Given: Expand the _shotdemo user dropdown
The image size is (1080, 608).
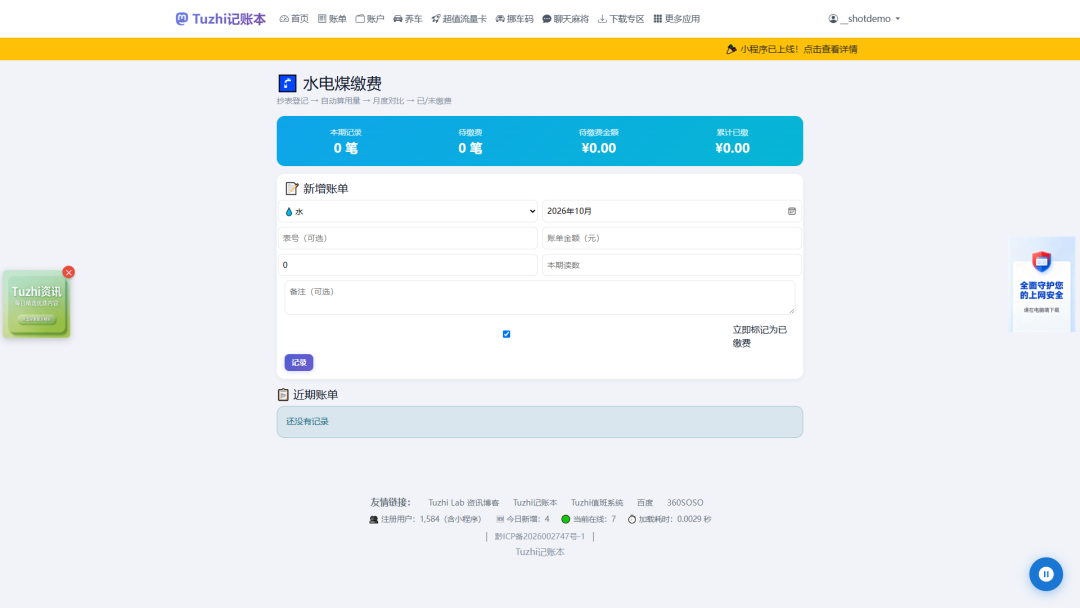Looking at the screenshot, I should (864, 19).
